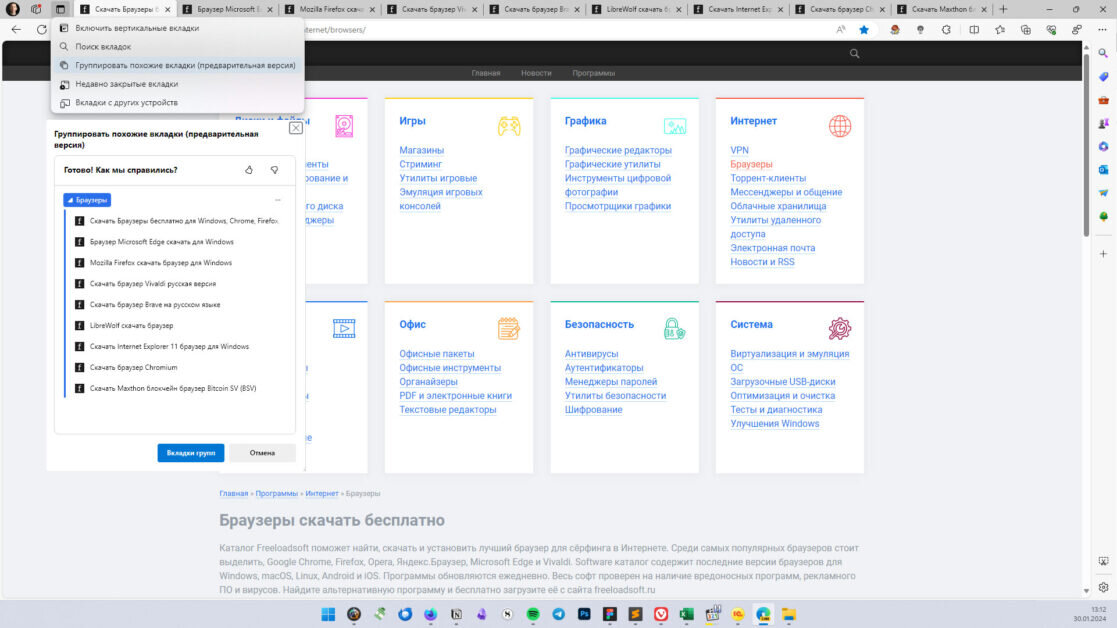Close the group similar tabs panel

[x=296, y=128]
